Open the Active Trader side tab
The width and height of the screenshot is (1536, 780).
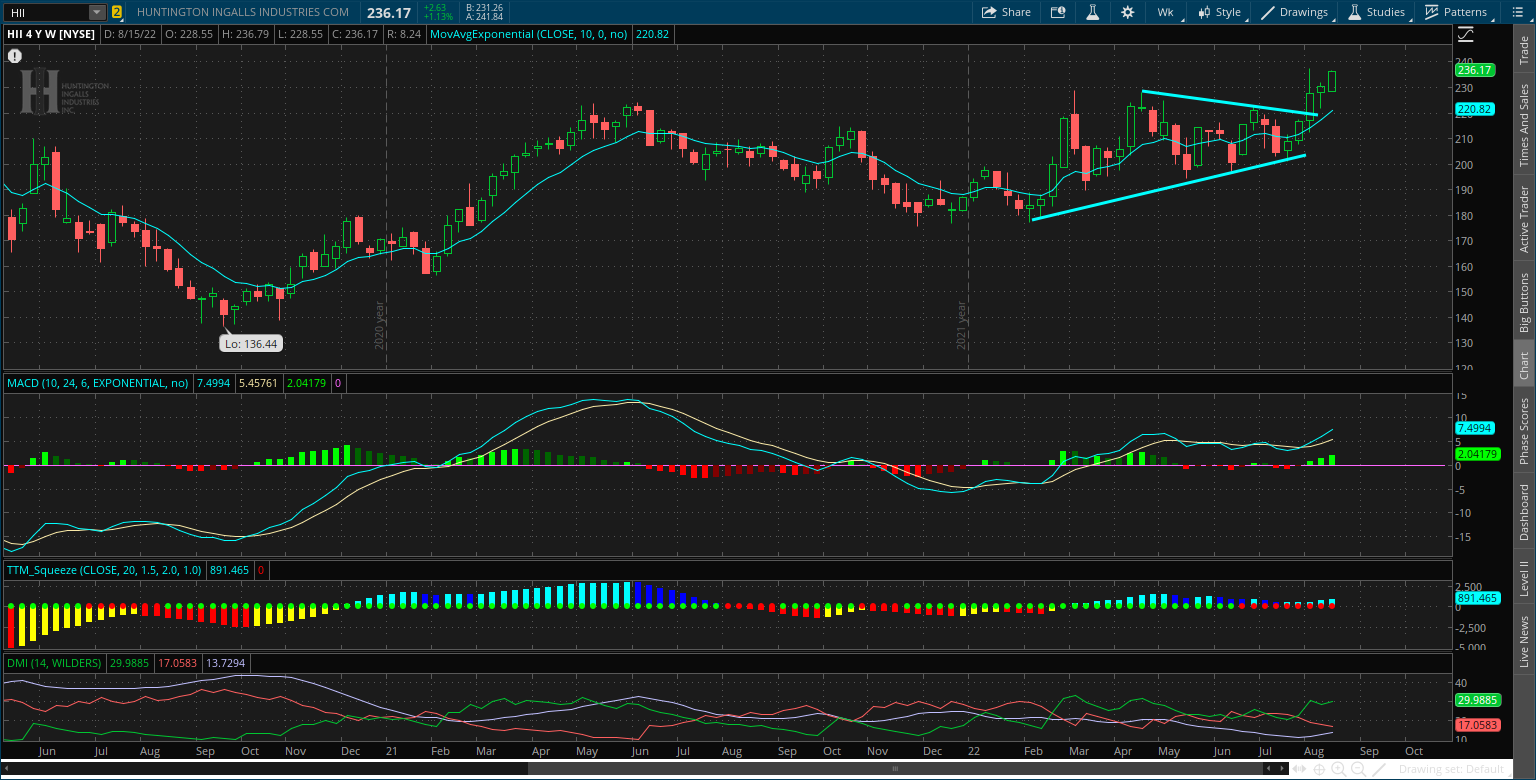click(1524, 219)
